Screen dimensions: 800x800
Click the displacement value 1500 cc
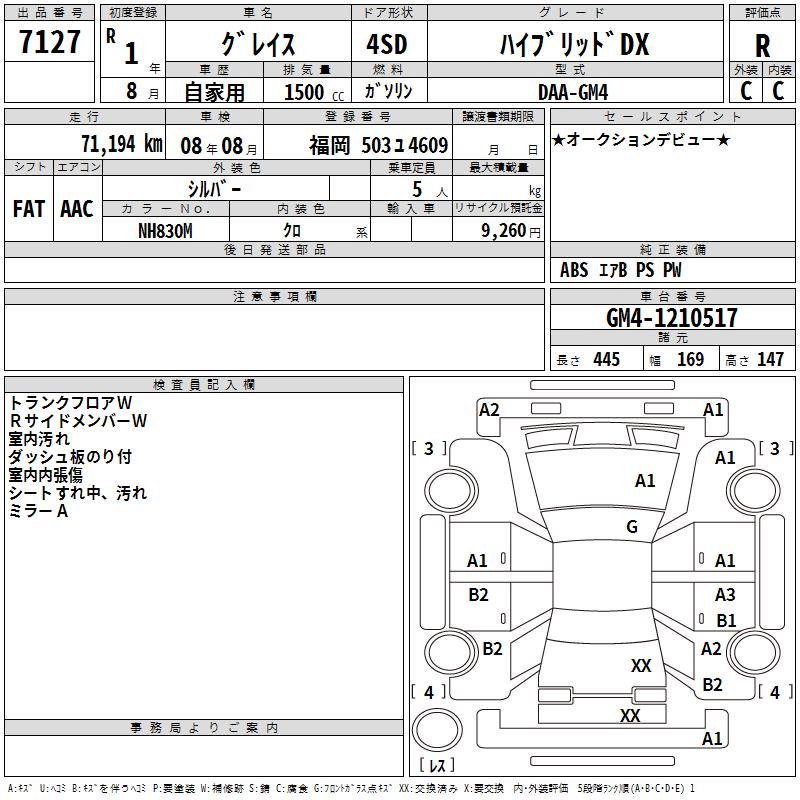[x=314, y=92]
